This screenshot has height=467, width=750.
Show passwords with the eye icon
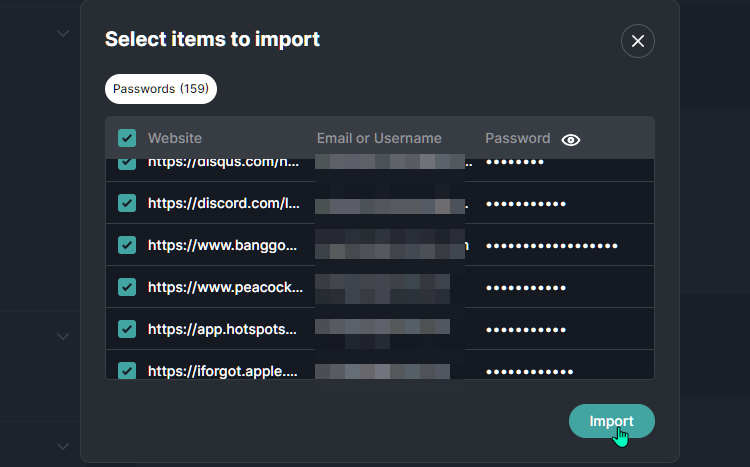tap(571, 140)
